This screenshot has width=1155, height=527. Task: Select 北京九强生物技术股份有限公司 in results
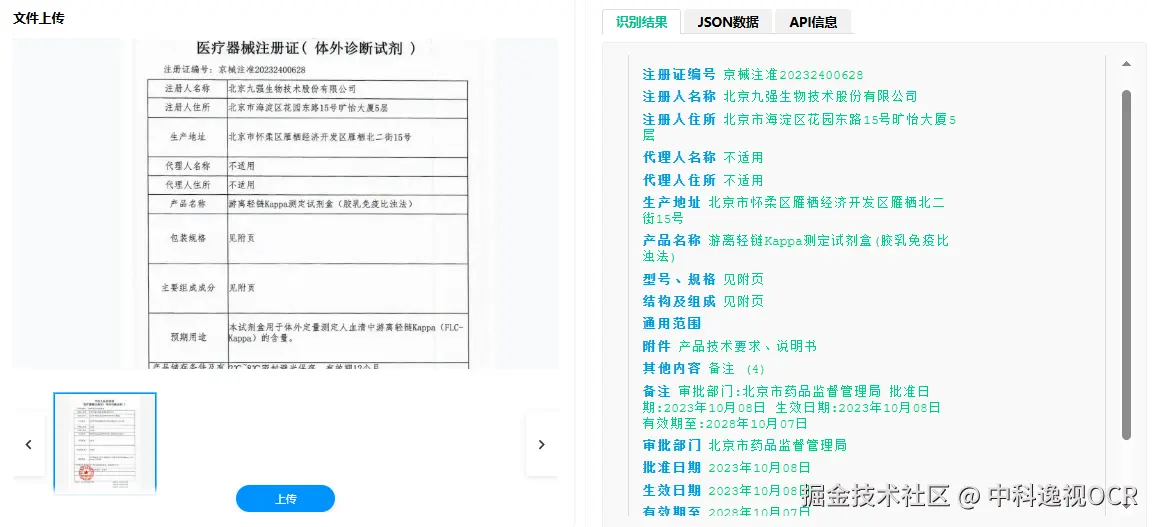point(821,97)
